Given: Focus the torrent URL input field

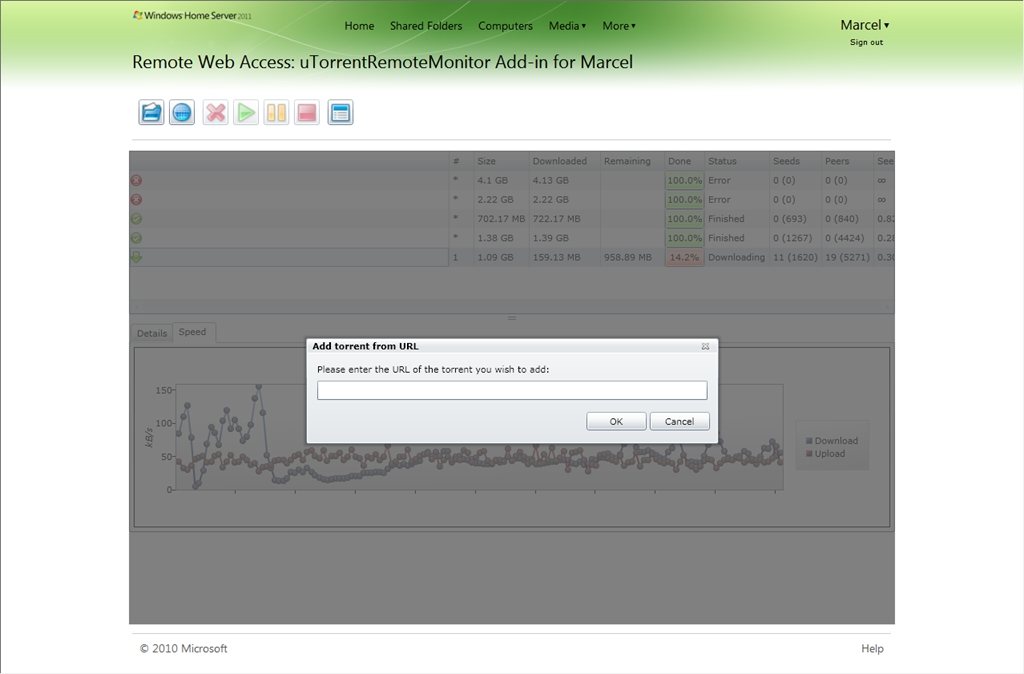Looking at the screenshot, I should (512, 391).
